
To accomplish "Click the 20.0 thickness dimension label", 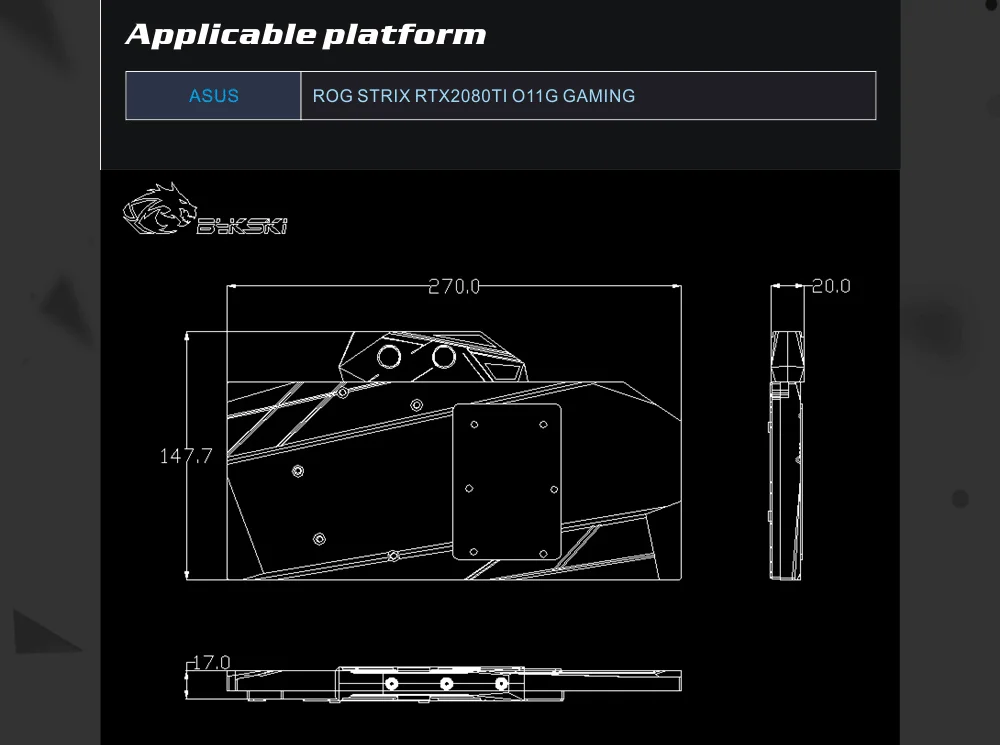I will tap(831, 286).
